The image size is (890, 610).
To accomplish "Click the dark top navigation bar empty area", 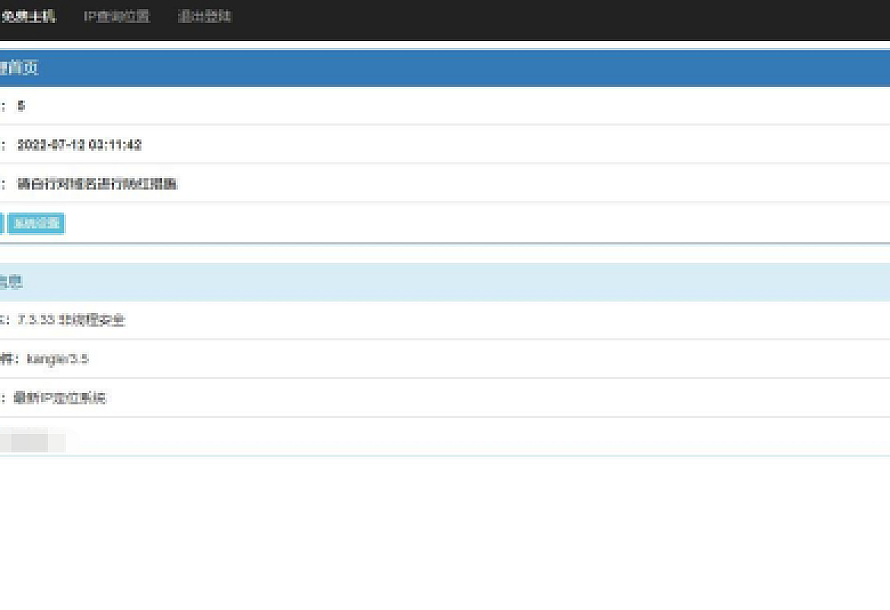I will [550, 18].
